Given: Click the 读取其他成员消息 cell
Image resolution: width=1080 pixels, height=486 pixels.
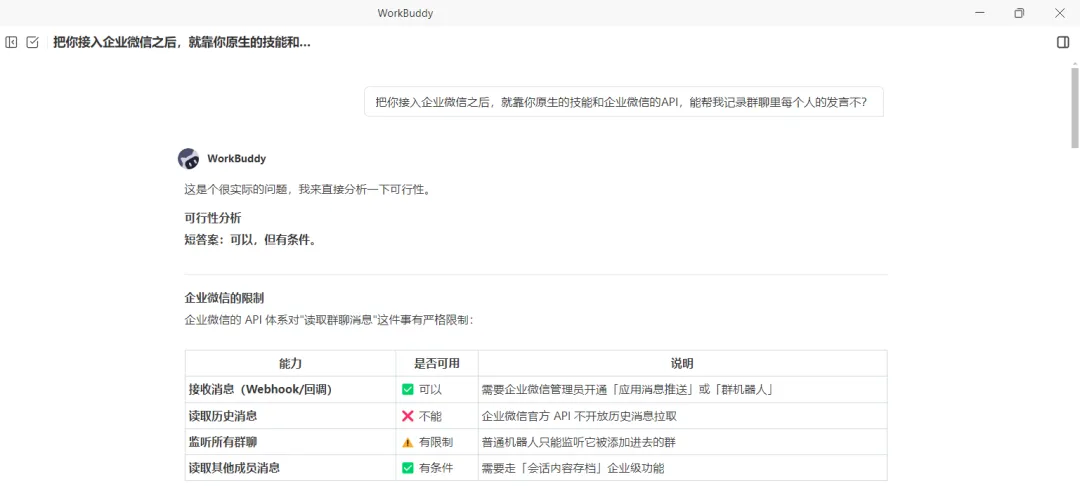Looking at the screenshot, I should tap(290, 468).
